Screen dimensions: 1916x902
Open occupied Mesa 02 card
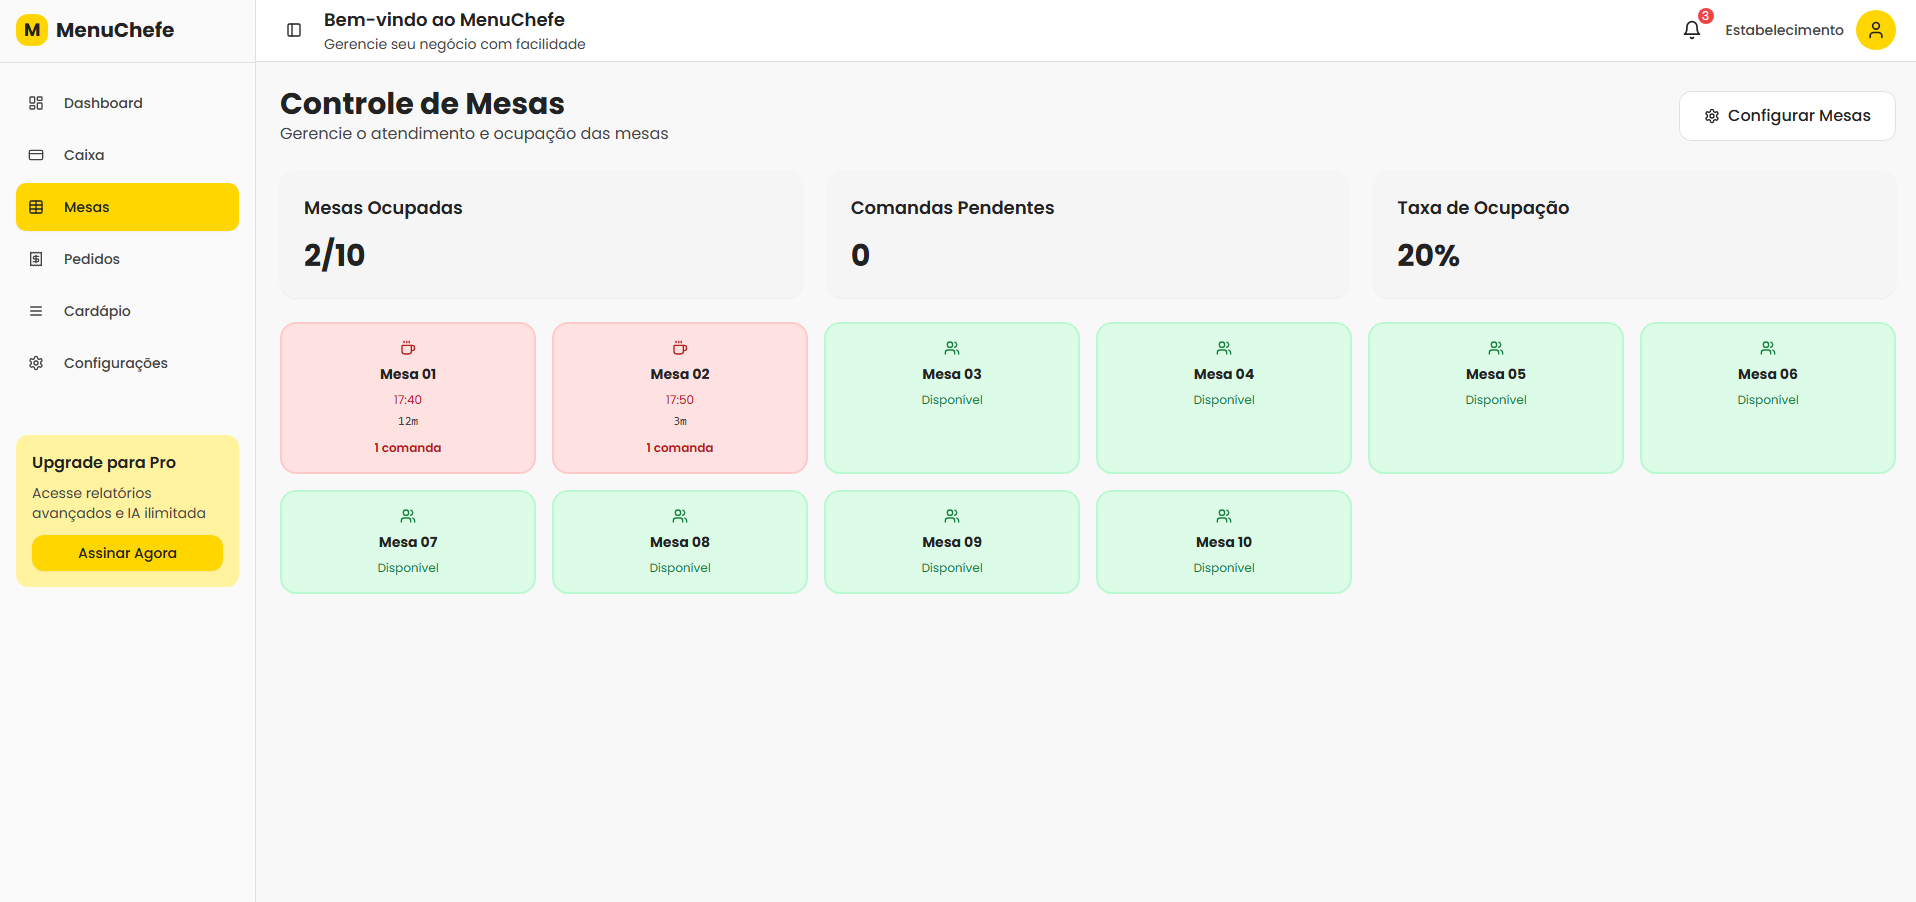pos(680,398)
